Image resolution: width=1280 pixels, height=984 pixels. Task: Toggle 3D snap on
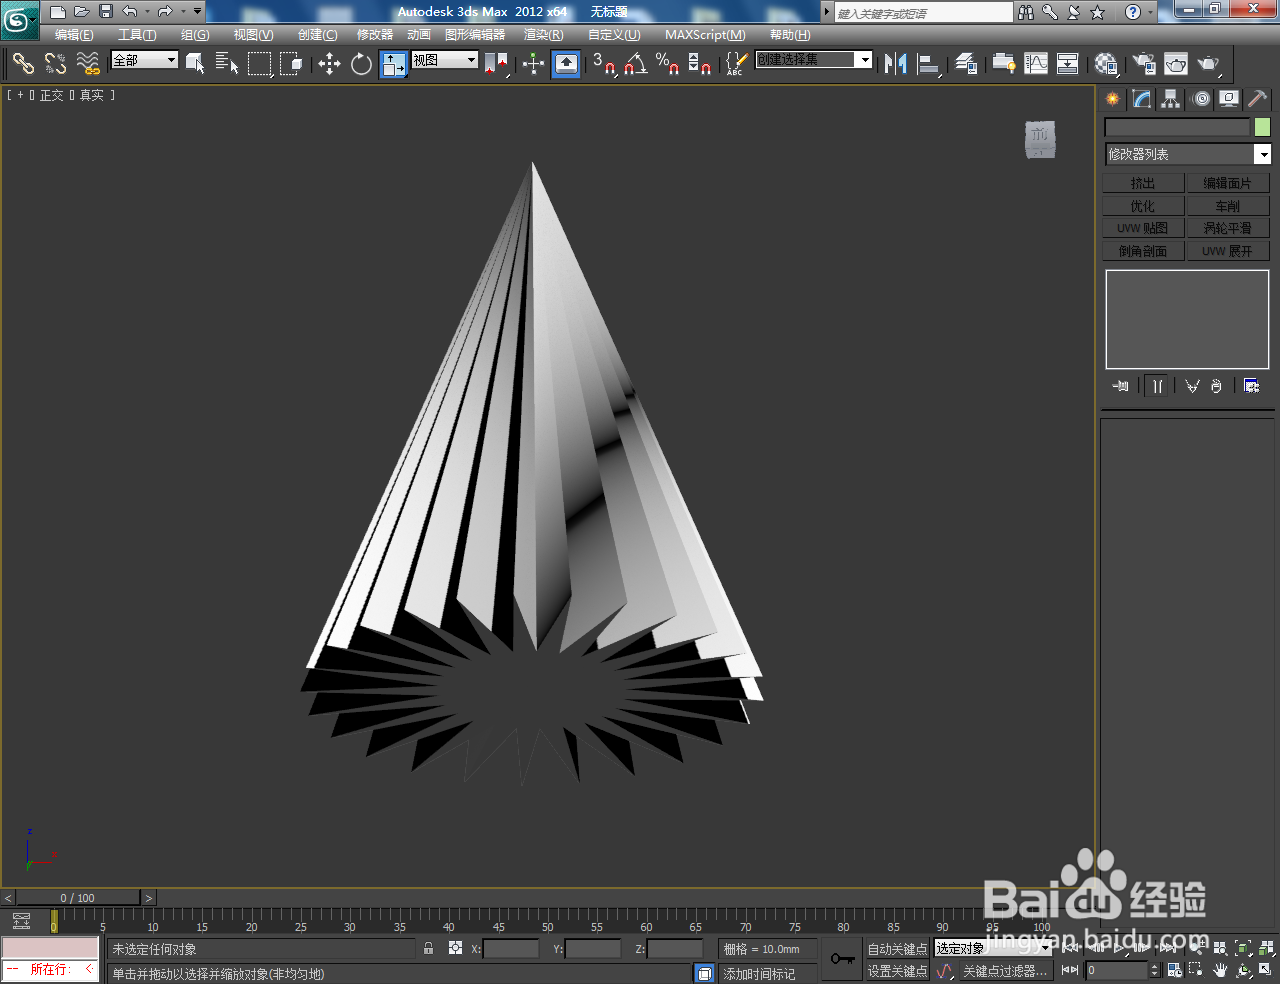603,64
